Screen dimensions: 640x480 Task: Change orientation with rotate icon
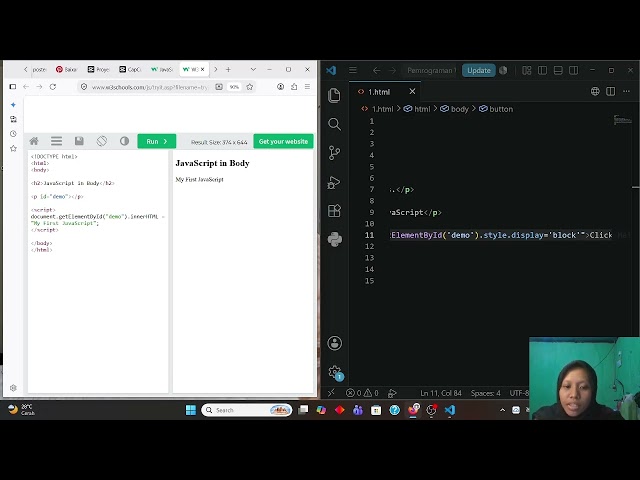[x=102, y=141]
